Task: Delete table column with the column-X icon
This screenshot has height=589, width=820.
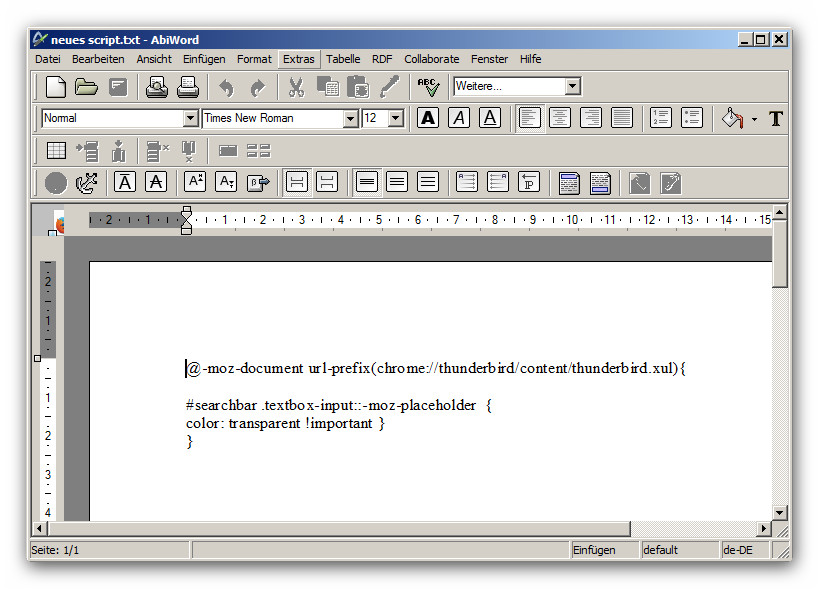Action: tap(189, 151)
